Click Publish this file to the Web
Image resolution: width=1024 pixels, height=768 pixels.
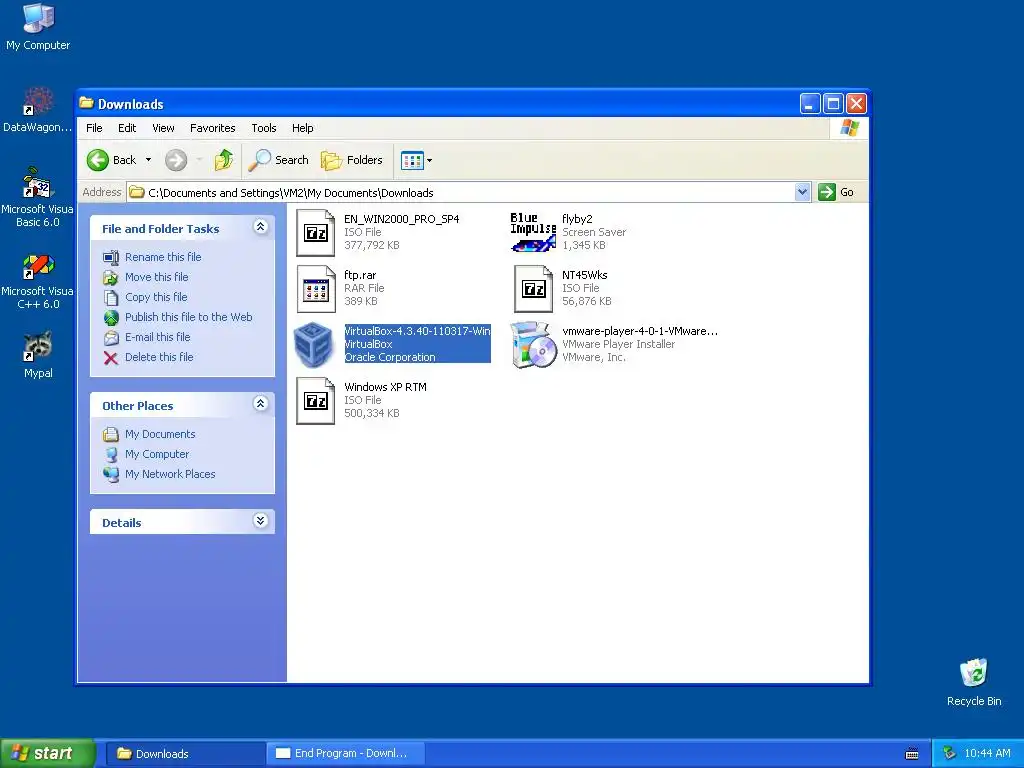click(x=189, y=317)
